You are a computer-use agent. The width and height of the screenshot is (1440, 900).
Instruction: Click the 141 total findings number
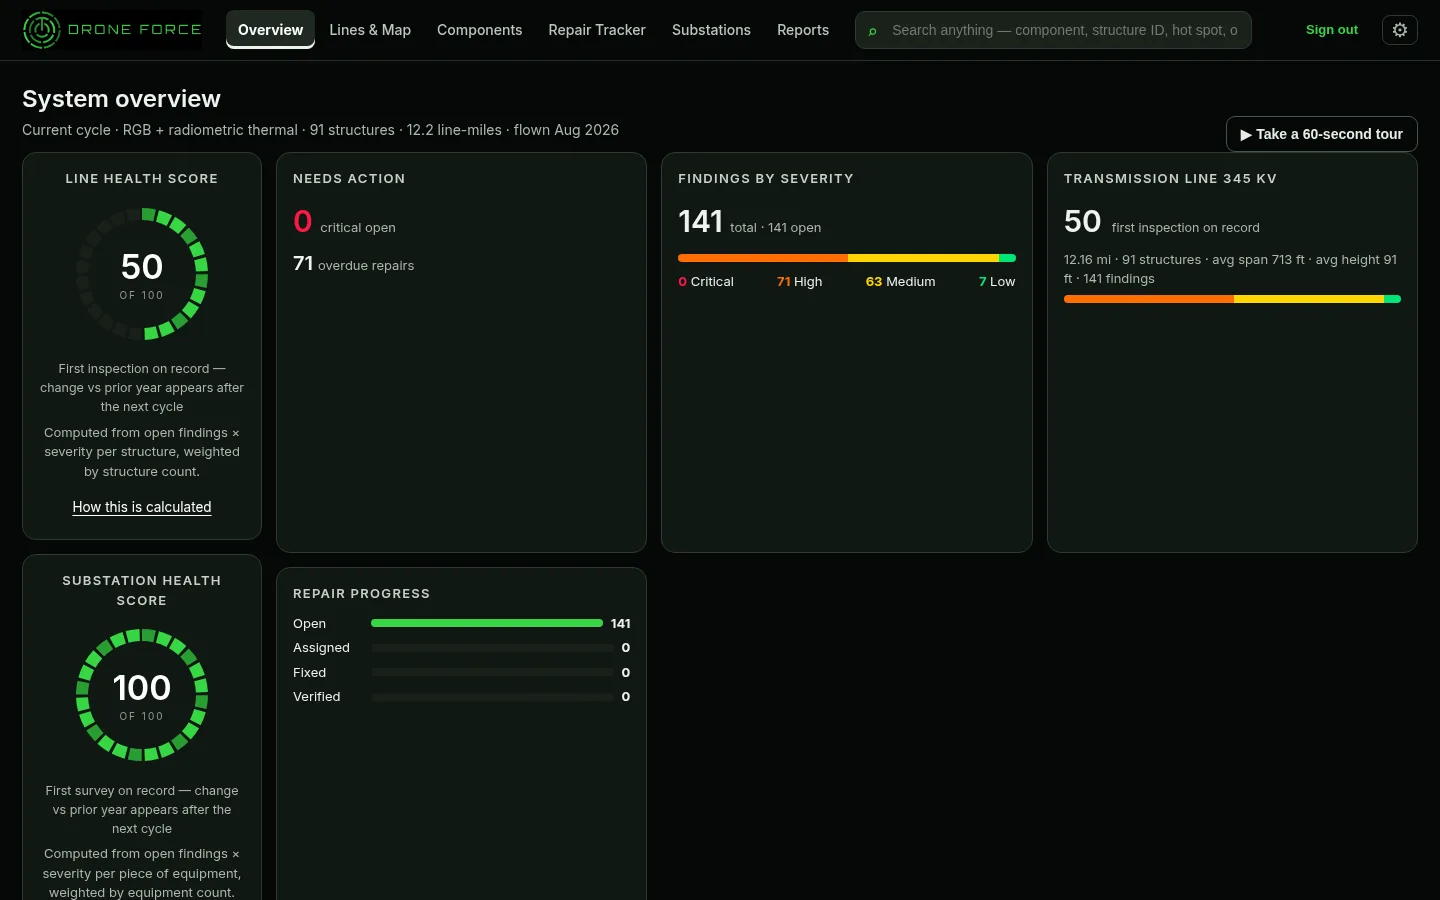700,221
